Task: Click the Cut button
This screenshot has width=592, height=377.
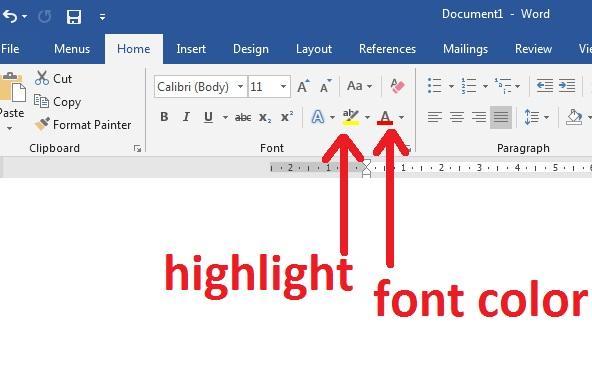Action: coord(53,78)
